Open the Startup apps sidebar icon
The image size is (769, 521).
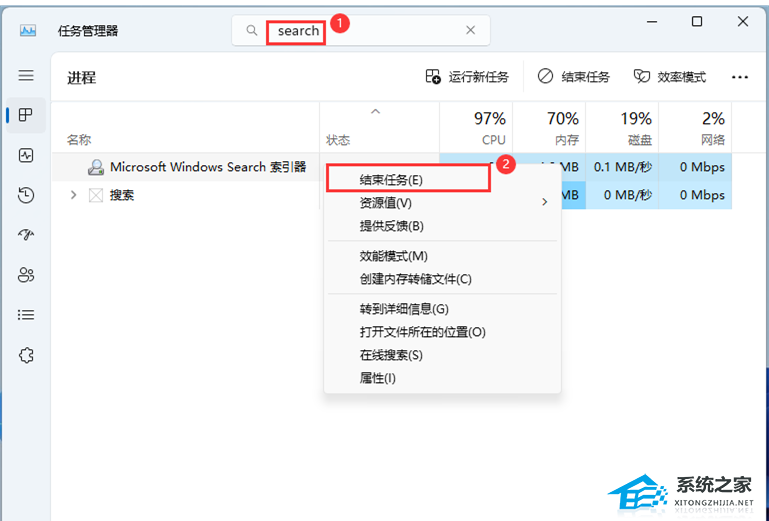tap(26, 235)
